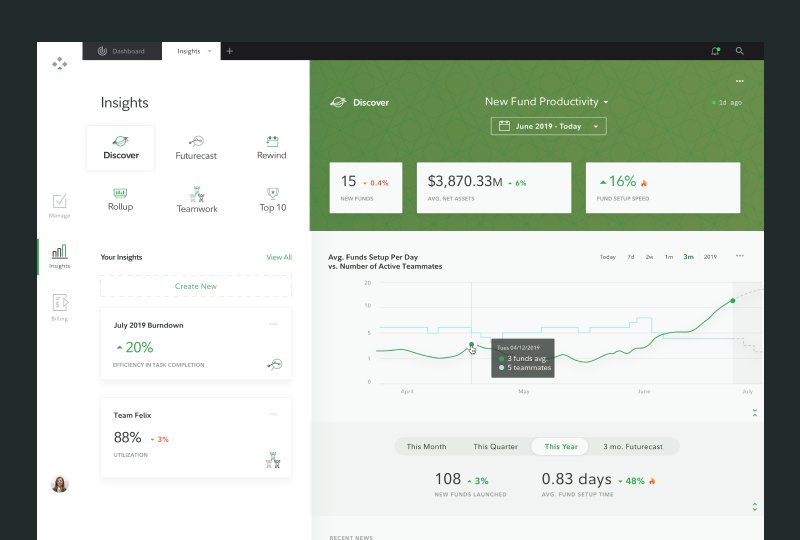The image size is (800, 540).
Task: Select the Rollup insight tile
Action: (x=120, y=200)
